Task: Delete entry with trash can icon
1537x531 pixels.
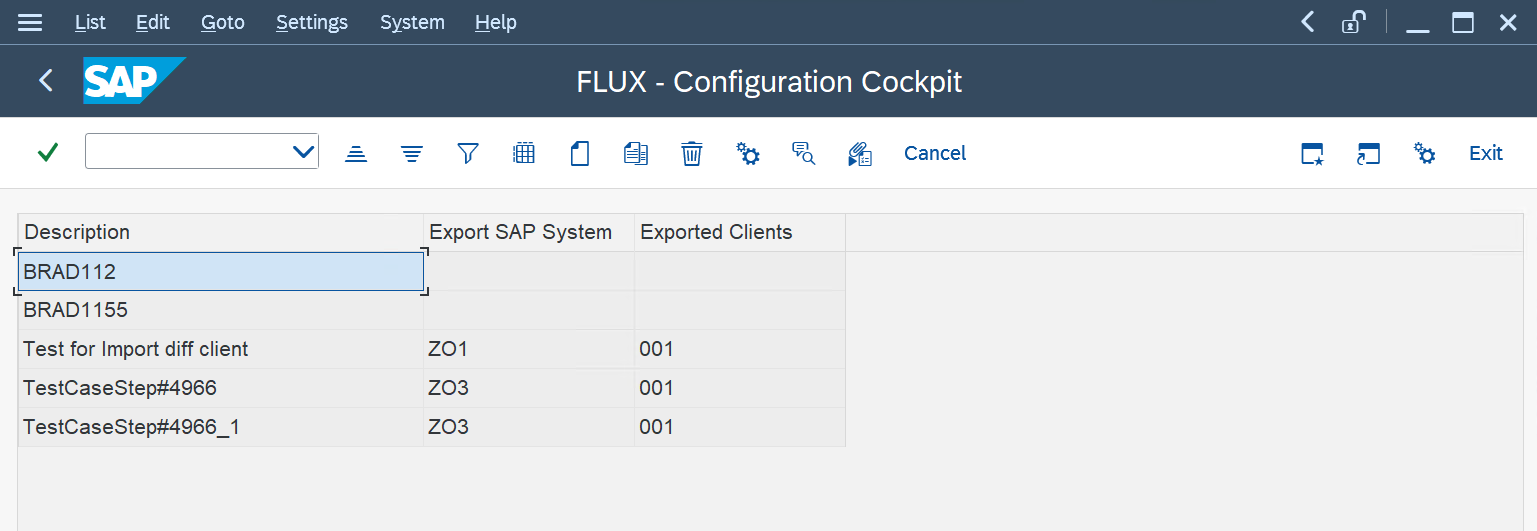Action: (x=692, y=153)
